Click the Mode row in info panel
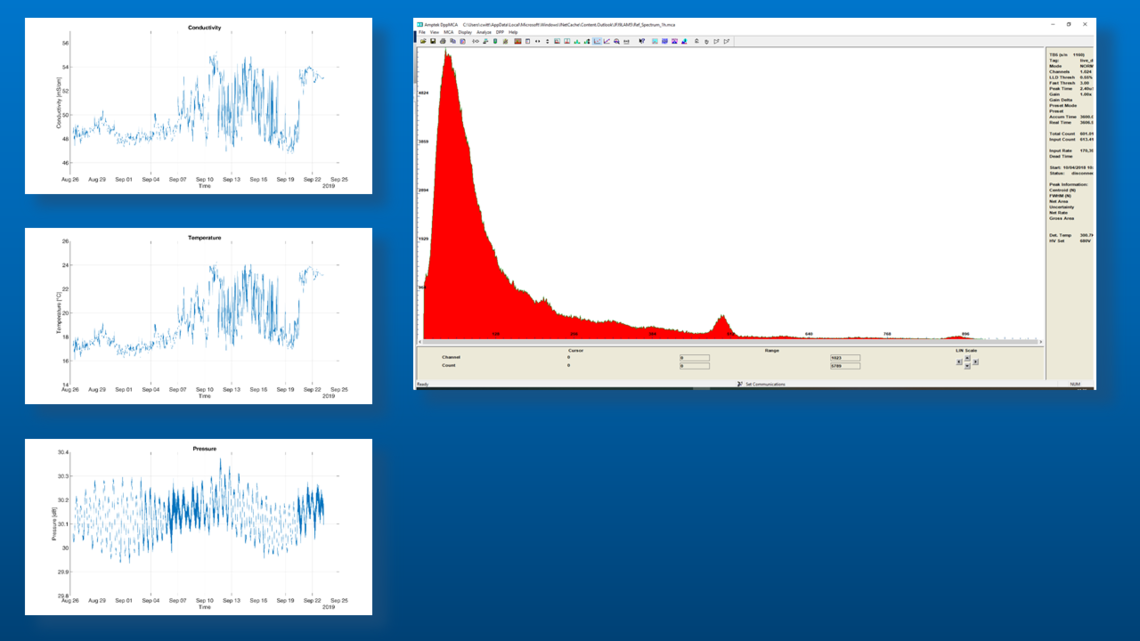Screen dimensions: 1140x641 point(1071,66)
